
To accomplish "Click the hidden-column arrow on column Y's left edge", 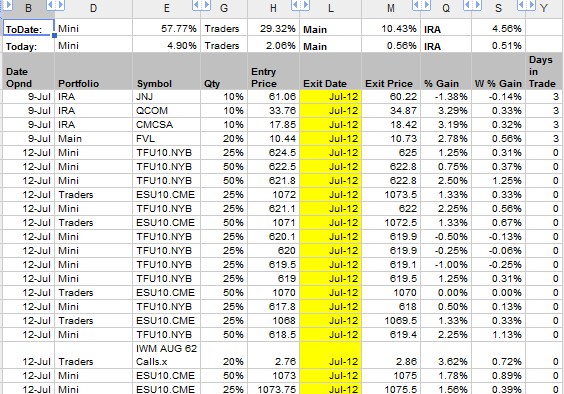I will pos(531,5).
